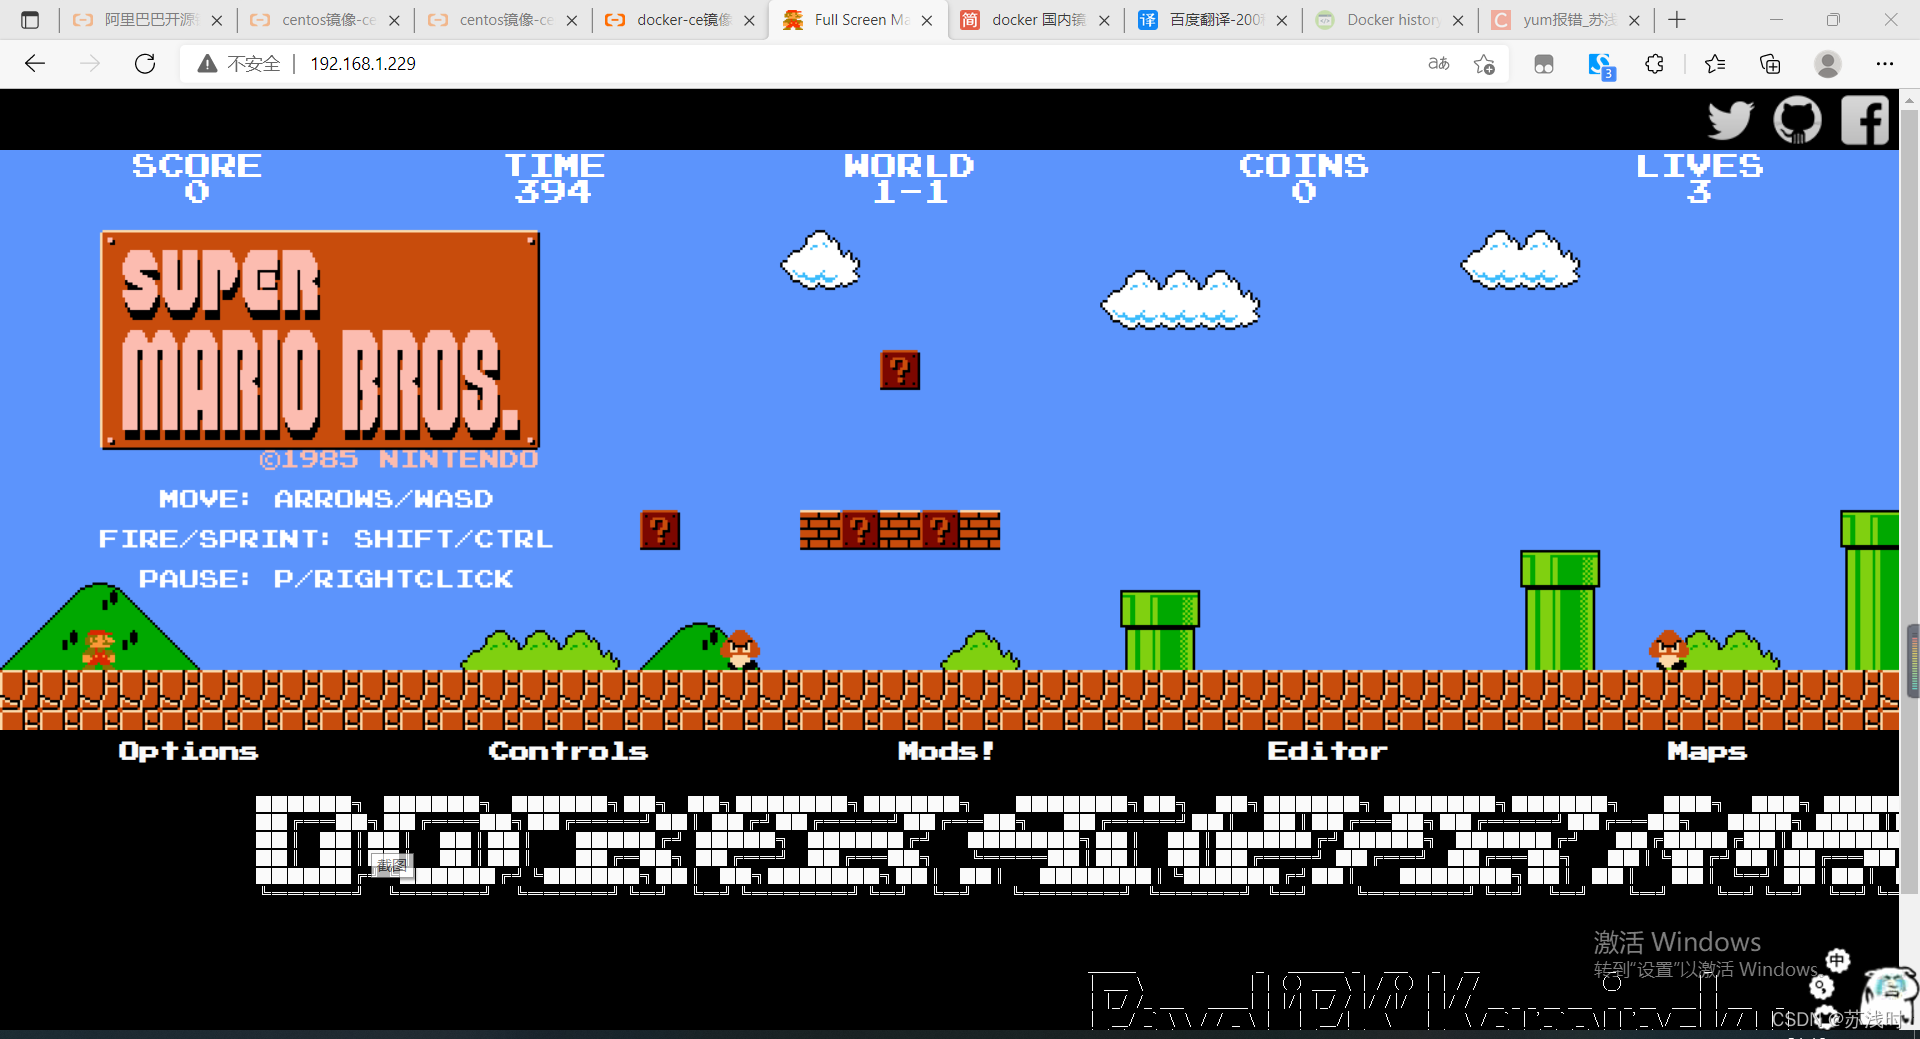Open the browser profile avatar
This screenshot has width=1920, height=1039.
1828,64
